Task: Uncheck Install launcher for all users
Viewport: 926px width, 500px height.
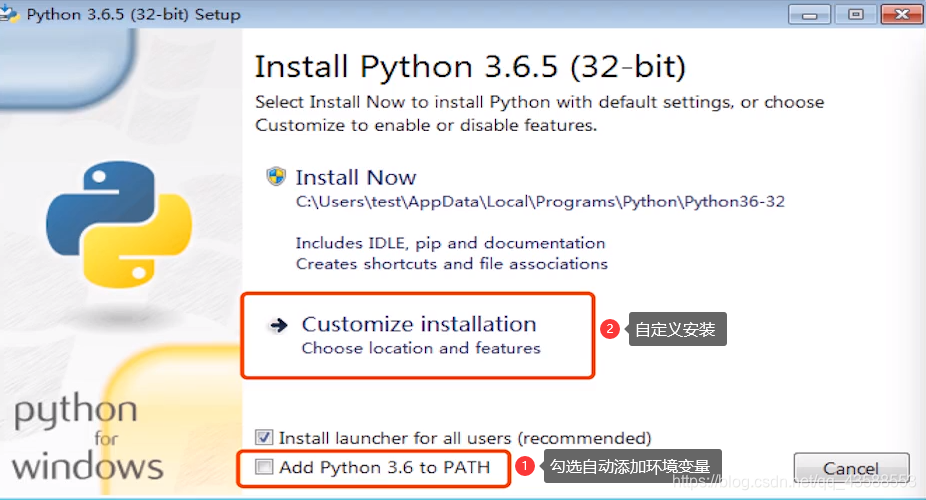Action: pos(264,437)
